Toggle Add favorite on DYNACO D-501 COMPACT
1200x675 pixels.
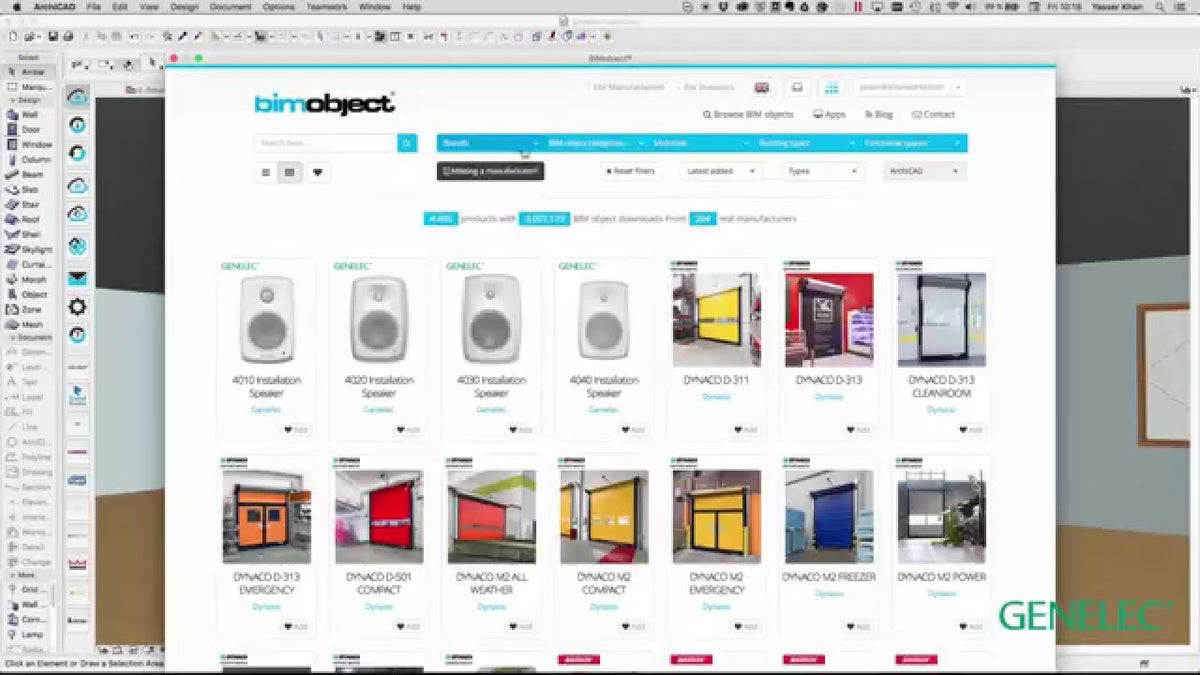[x=408, y=627]
